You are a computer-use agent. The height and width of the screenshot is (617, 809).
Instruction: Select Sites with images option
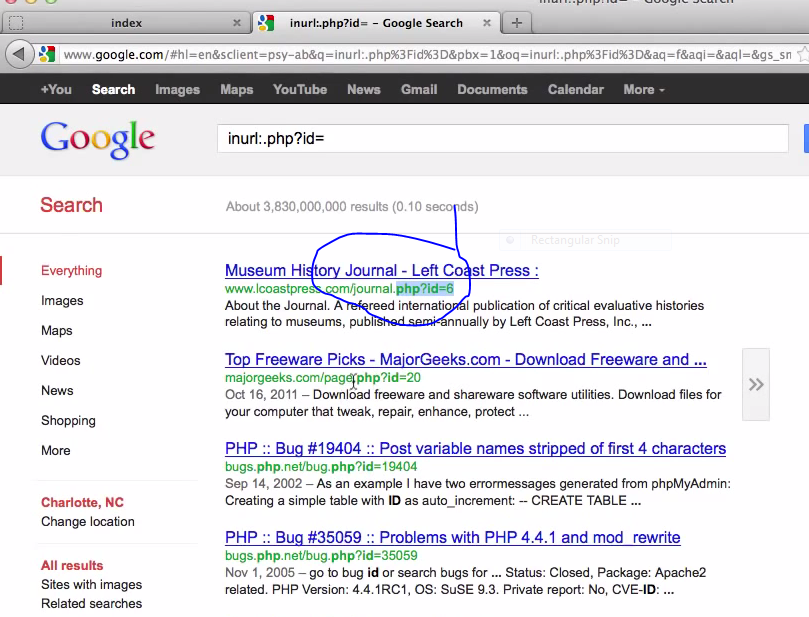point(91,584)
